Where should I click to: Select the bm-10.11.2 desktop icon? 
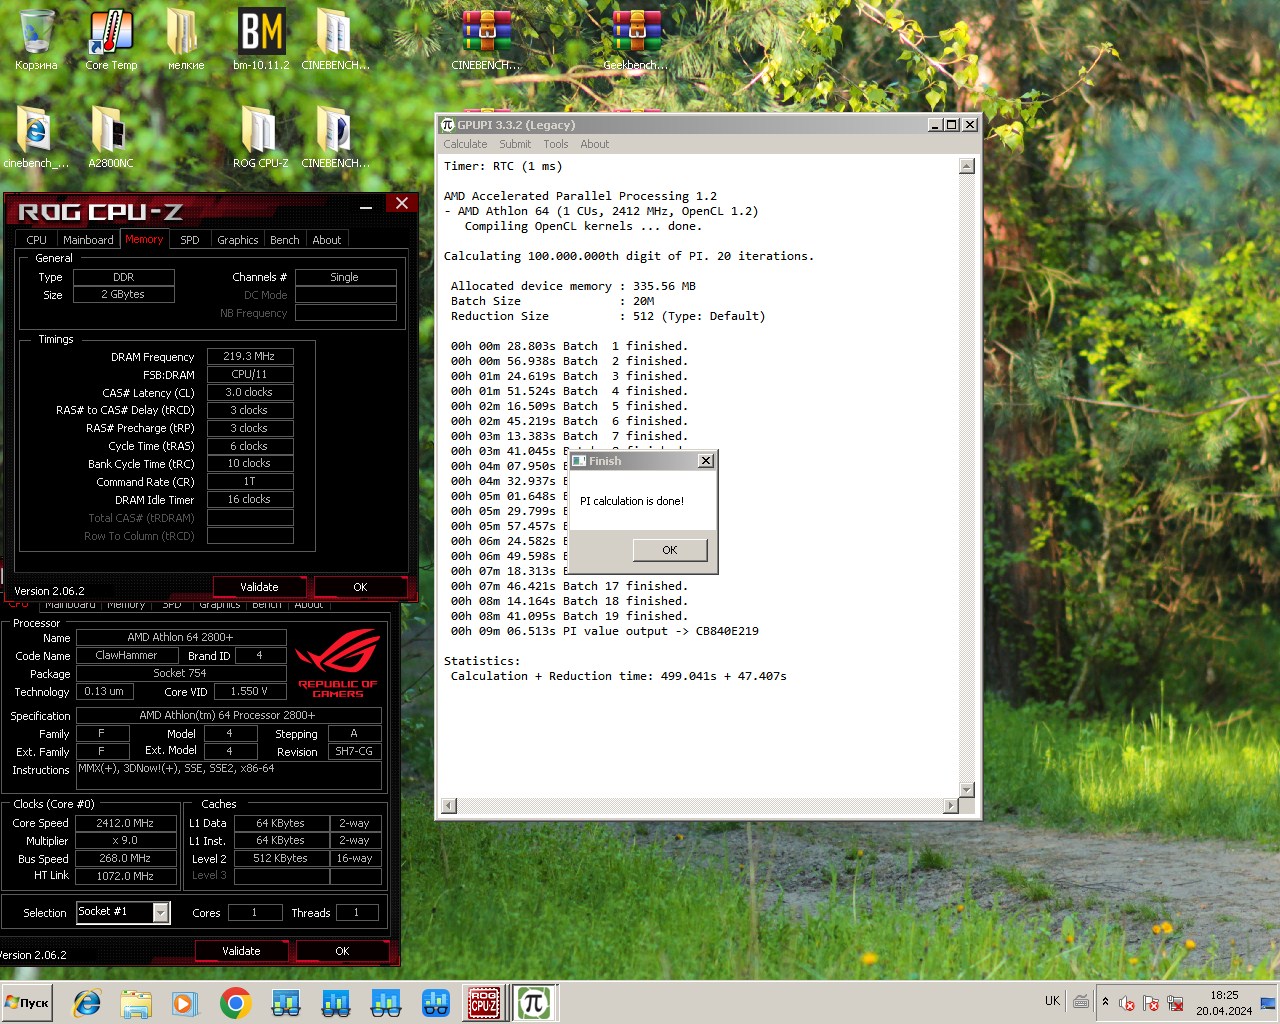point(261,40)
